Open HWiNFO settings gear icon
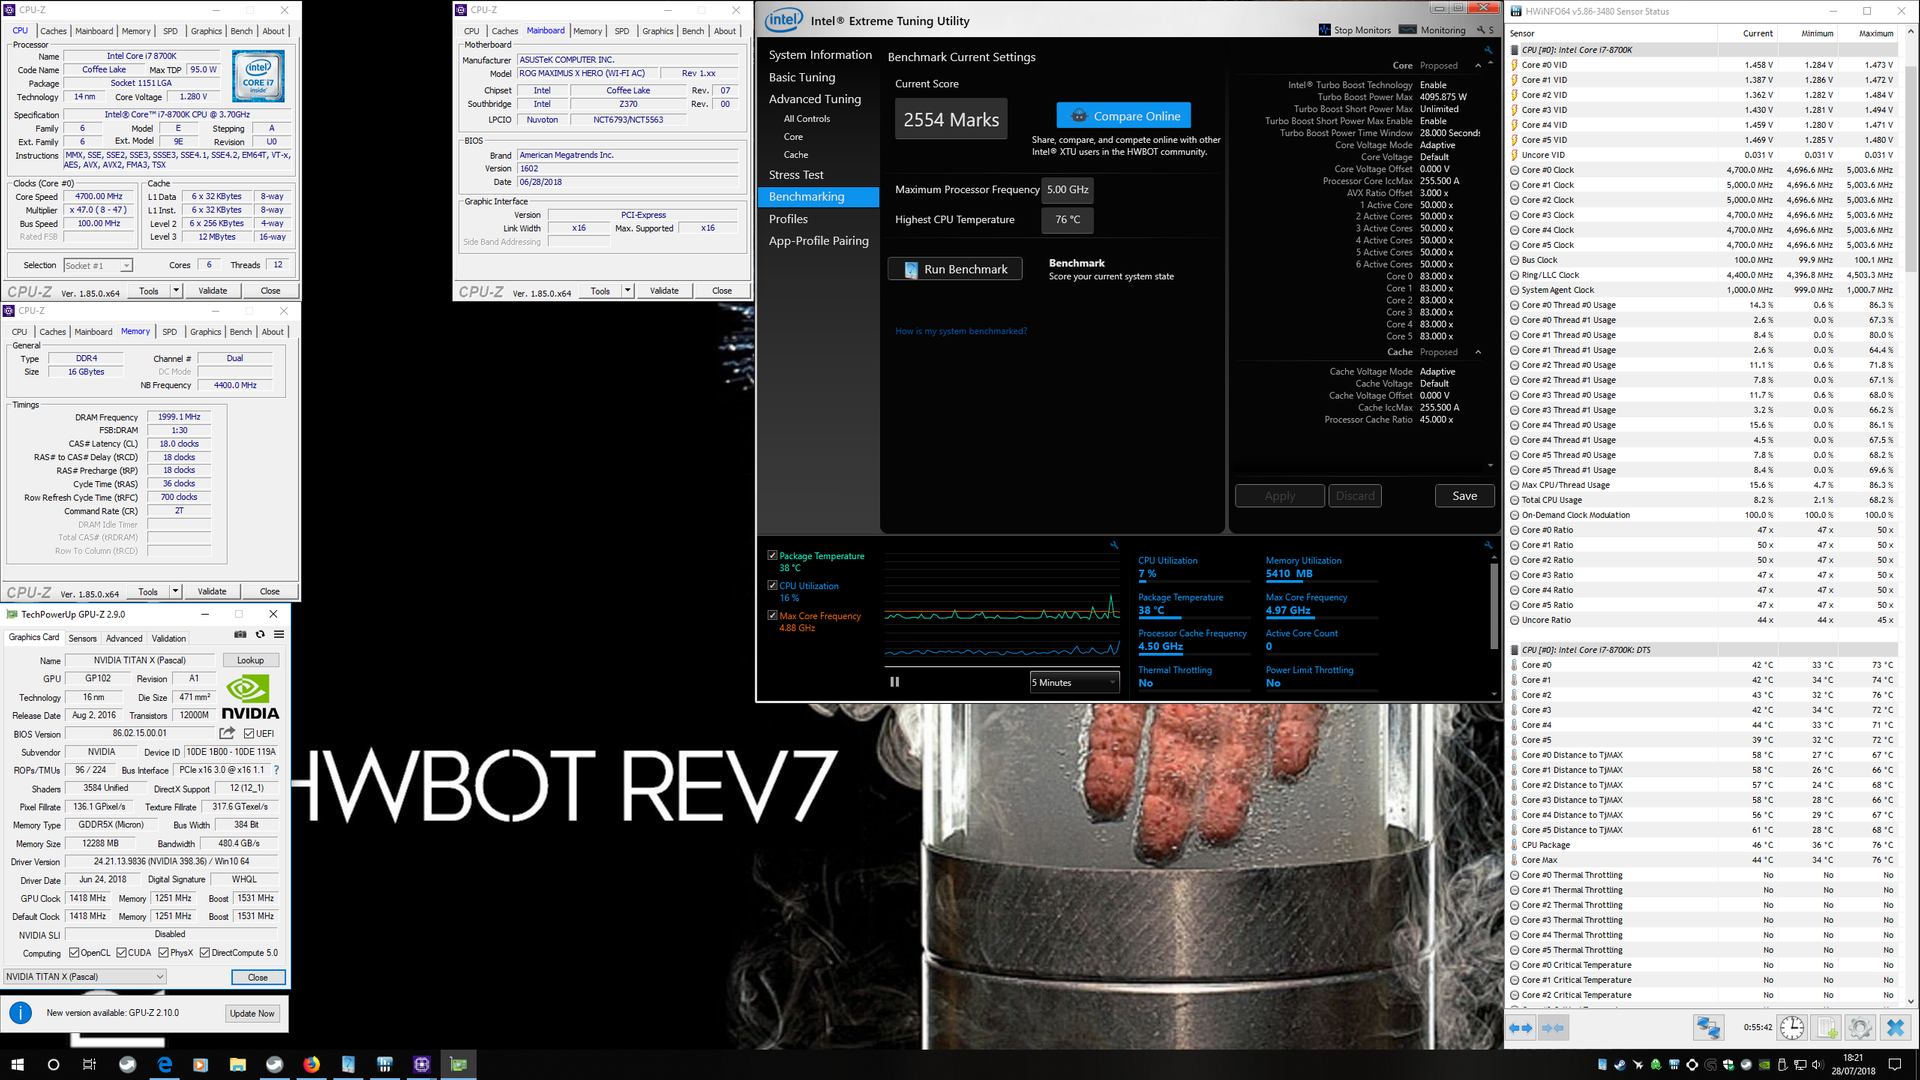Viewport: 1920px width, 1080px height. 1860,1027
